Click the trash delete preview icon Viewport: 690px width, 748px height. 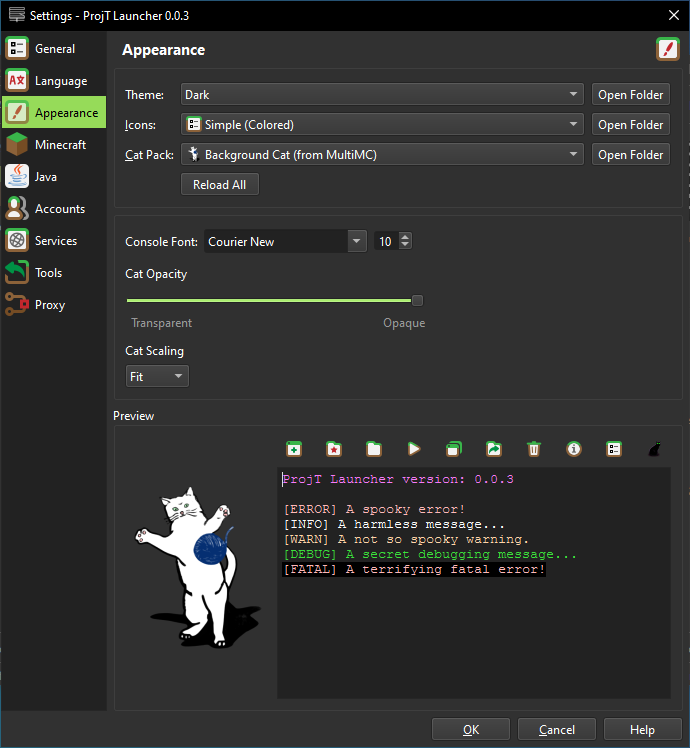coord(534,449)
